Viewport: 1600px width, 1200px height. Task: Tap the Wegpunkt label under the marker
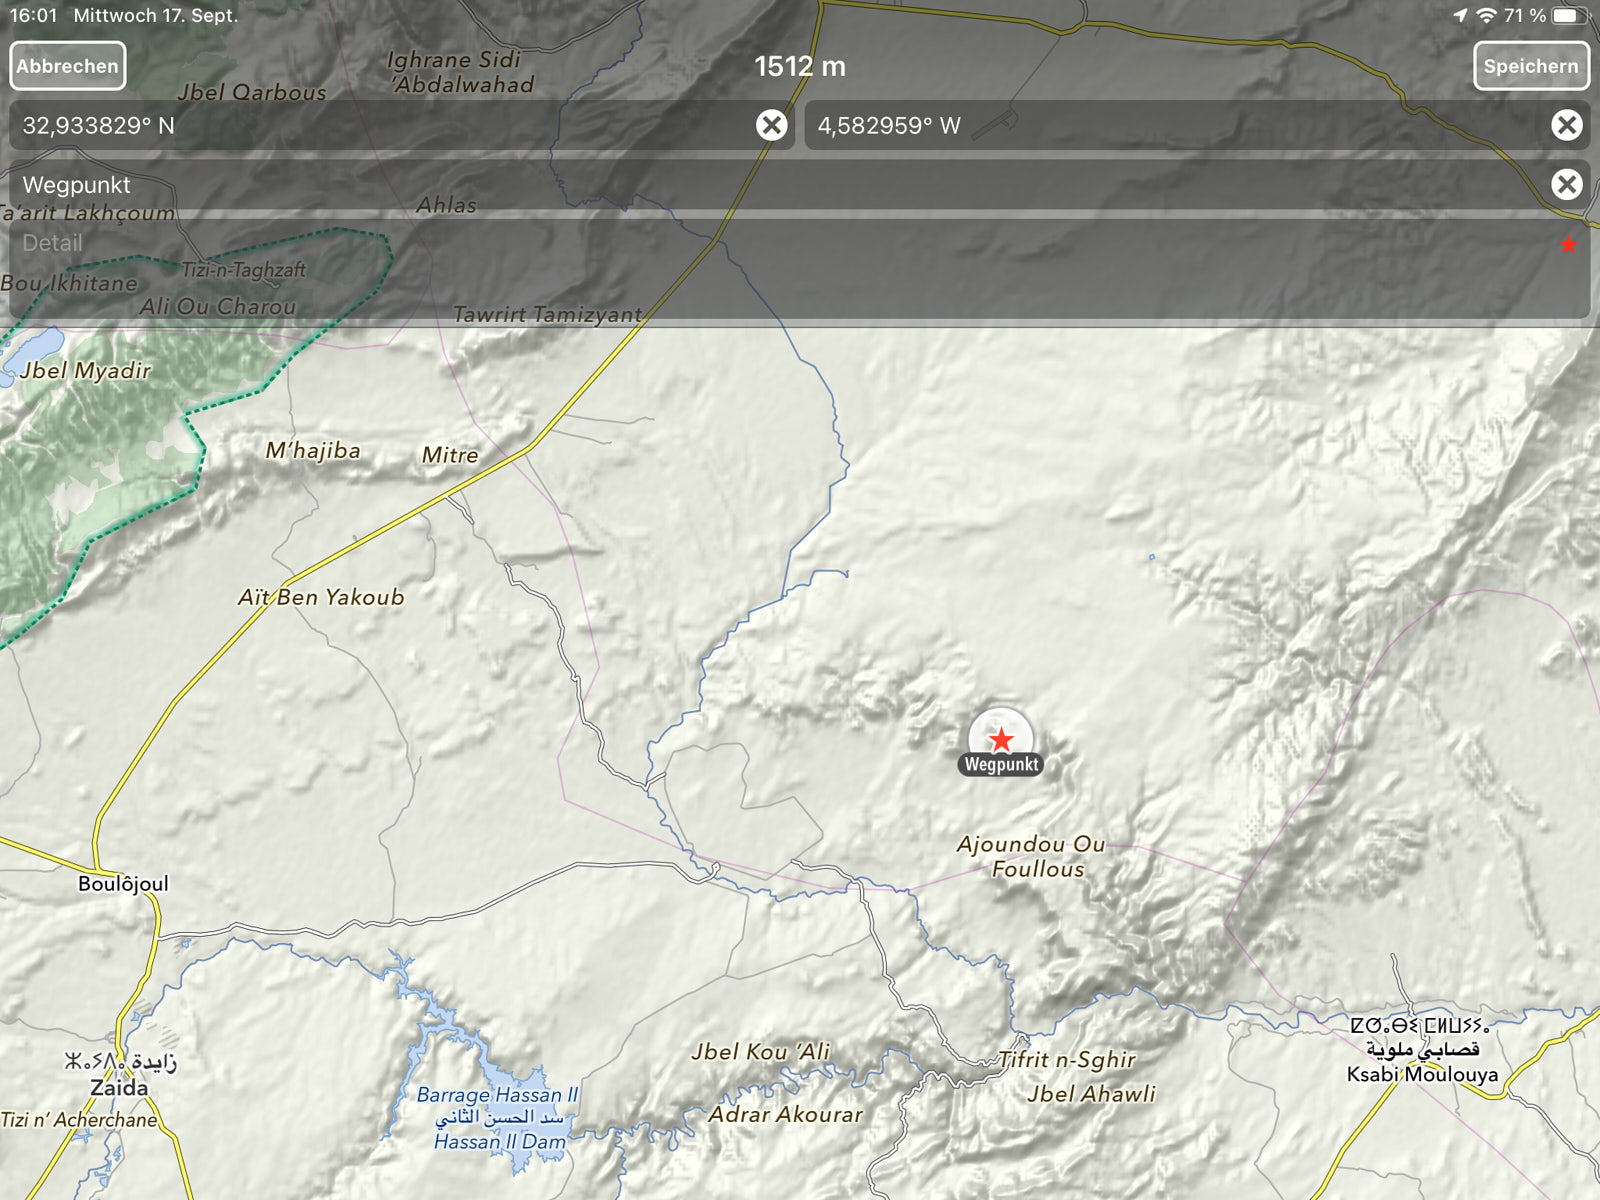(x=1001, y=765)
